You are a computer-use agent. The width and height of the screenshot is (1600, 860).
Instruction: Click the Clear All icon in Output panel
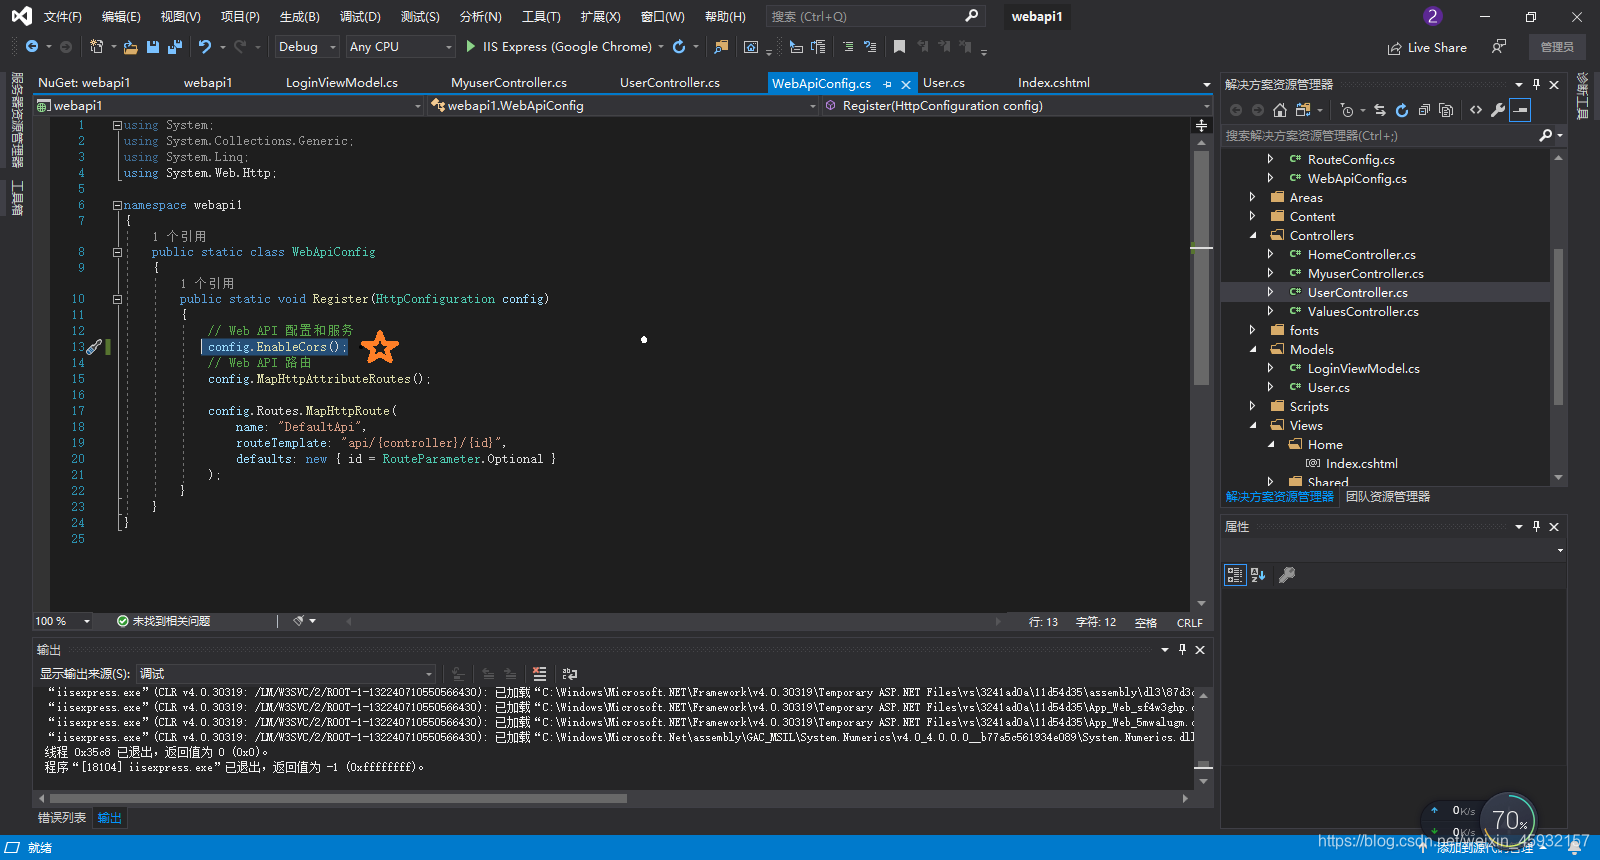click(540, 674)
